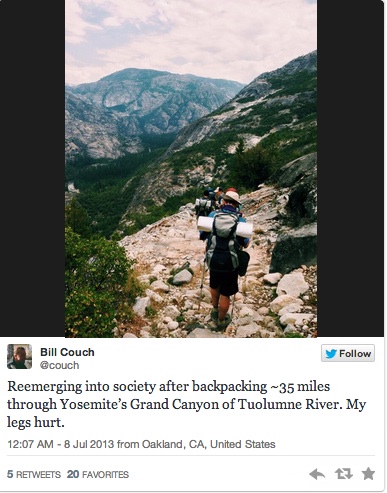The width and height of the screenshot is (387, 493).
Task: Click the dark area right of photo
Action: (351, 168)
